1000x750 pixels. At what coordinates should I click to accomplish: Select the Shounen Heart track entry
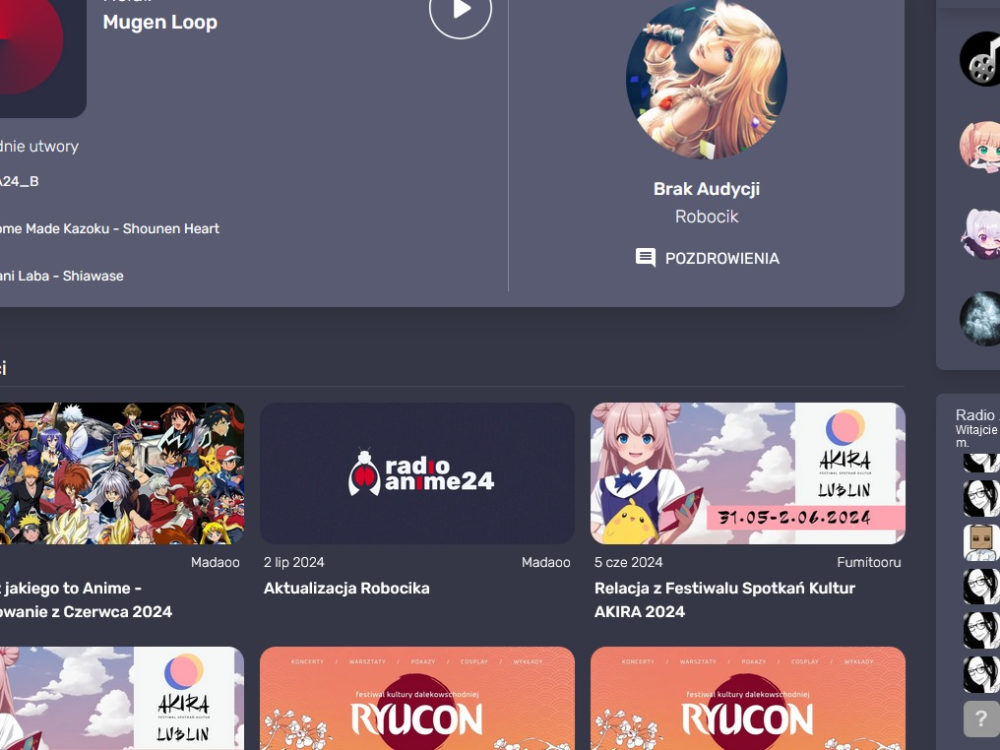coord(109,228)
